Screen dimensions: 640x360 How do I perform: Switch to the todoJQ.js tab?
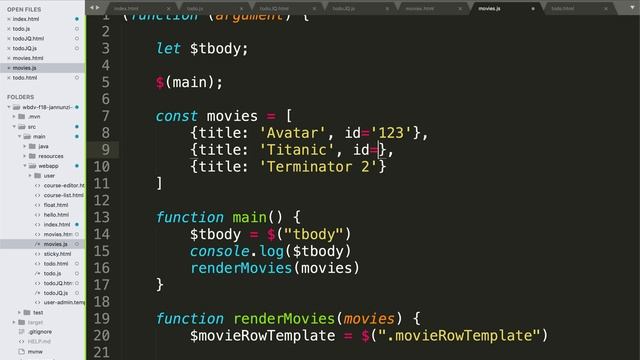[344, 9]
